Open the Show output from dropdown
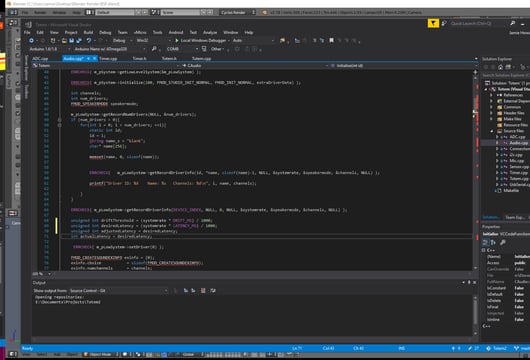 point(119,291)
